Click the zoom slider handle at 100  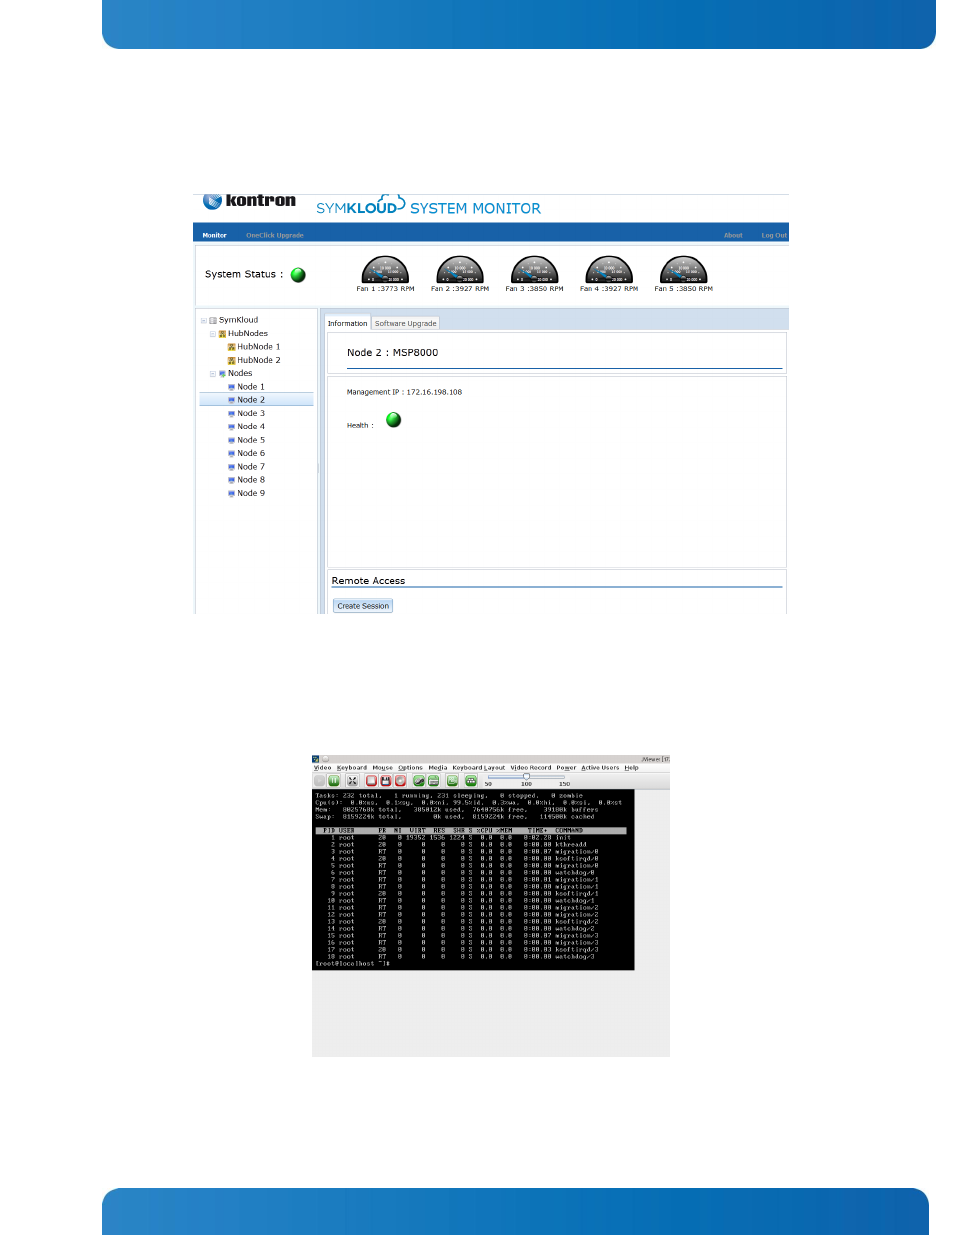pyautogui.click(x=526, y=776)
